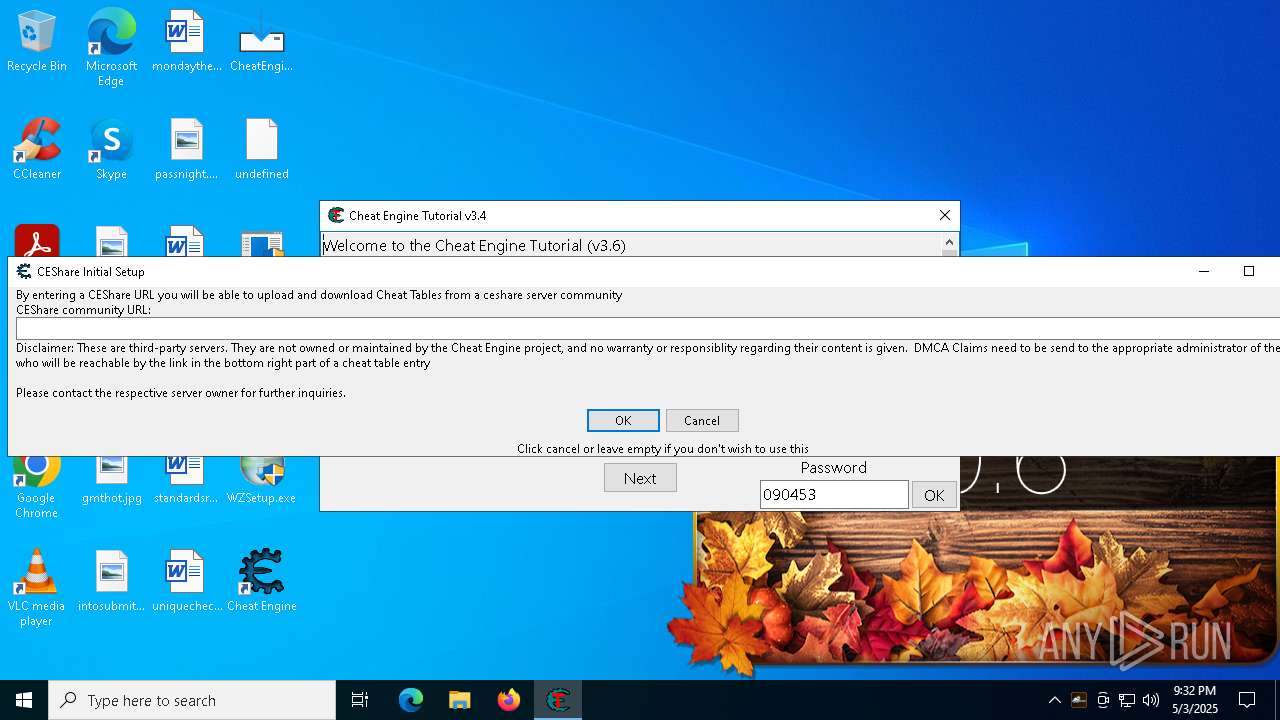Select the CheatEngi installer desktop icon
The width and height of the screenshot is (1280, 720).
pos(261,41)
